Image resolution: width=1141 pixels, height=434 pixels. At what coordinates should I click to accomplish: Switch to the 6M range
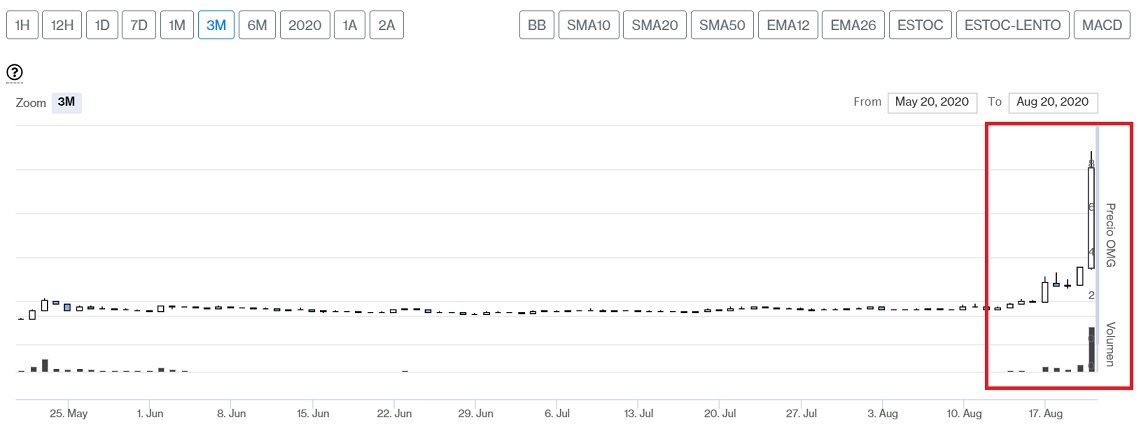257,25
